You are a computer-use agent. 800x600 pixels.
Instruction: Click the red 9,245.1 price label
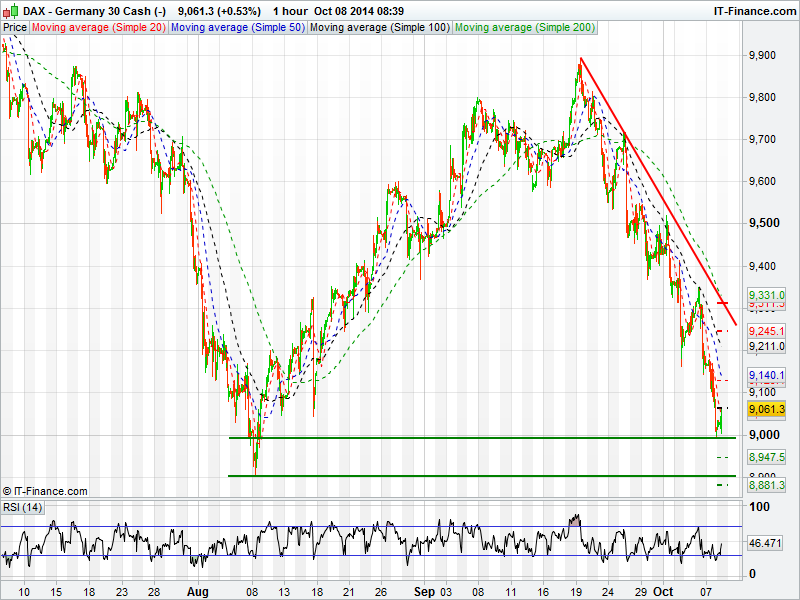(x=767, y=331)
